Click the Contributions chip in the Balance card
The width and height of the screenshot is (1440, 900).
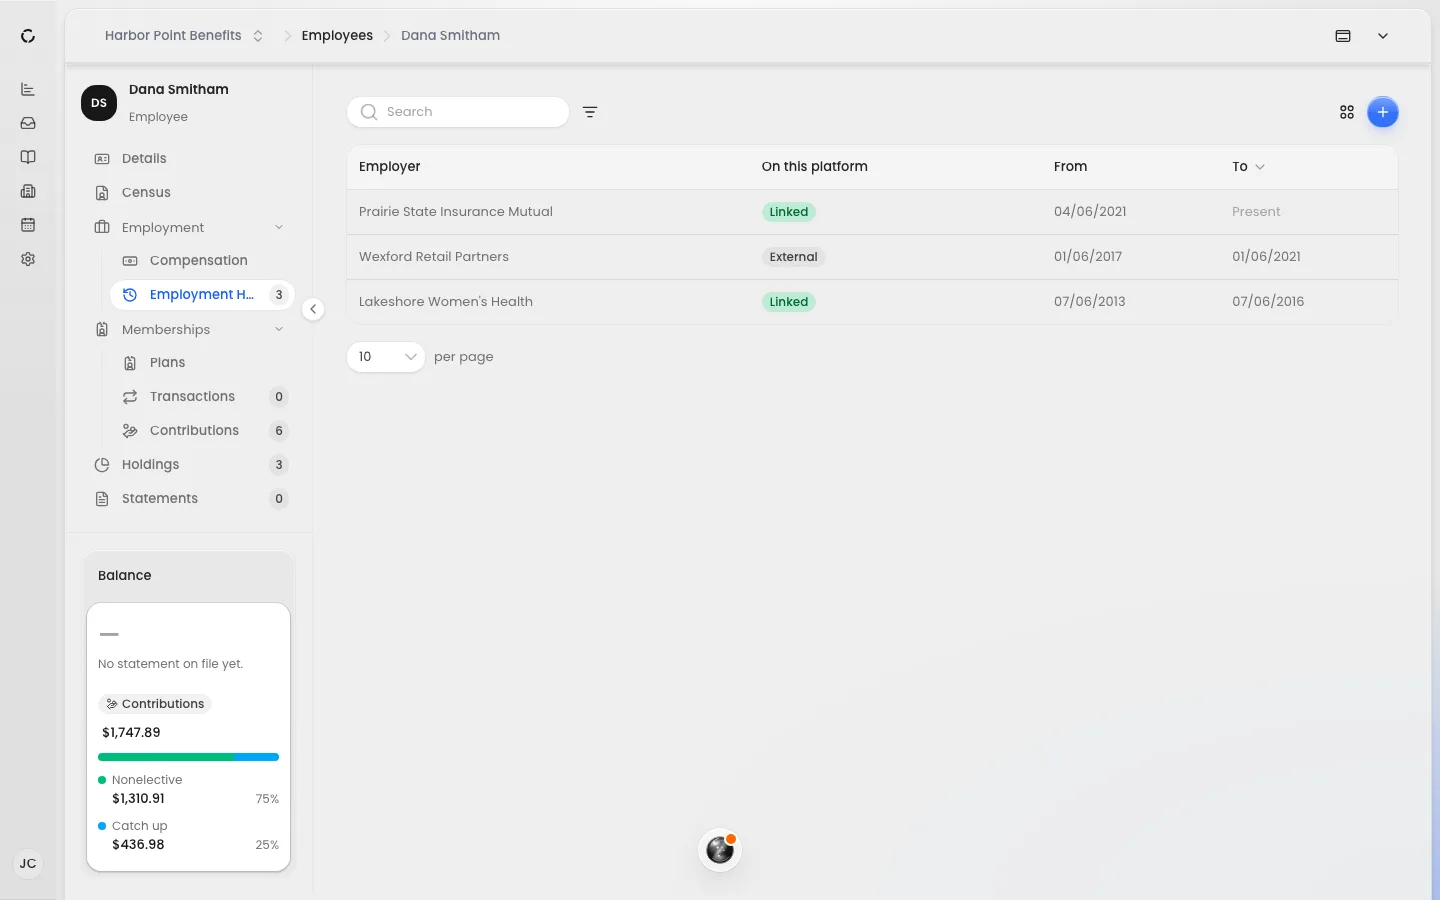[155, 704]
